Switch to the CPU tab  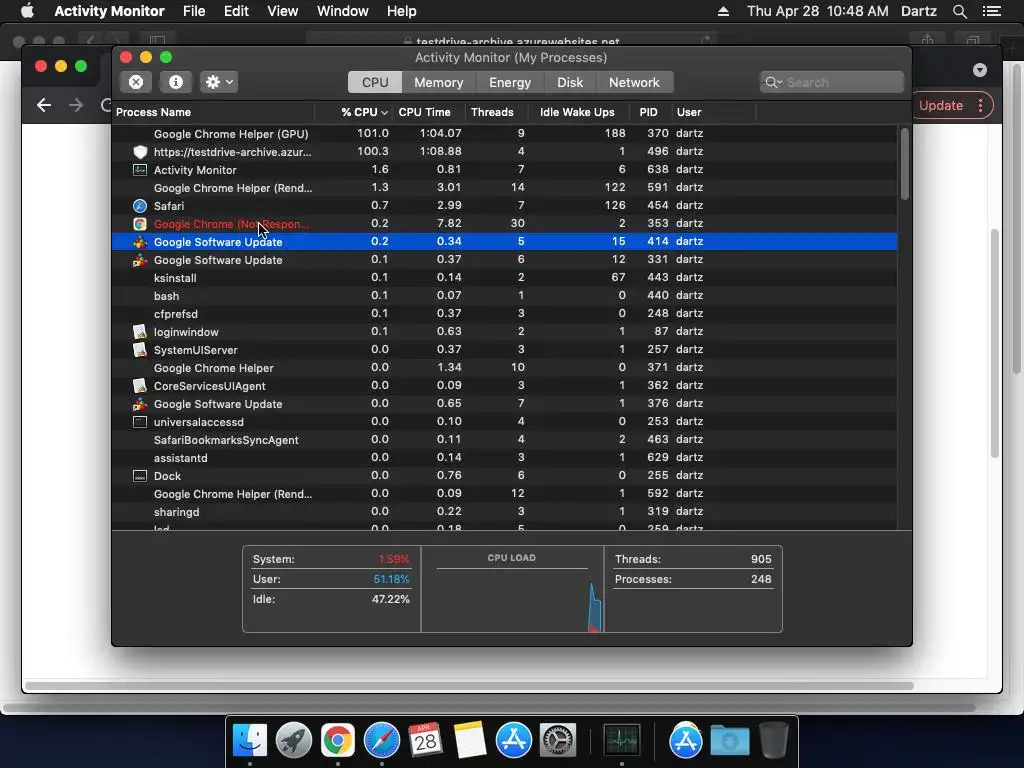point(375,82)
